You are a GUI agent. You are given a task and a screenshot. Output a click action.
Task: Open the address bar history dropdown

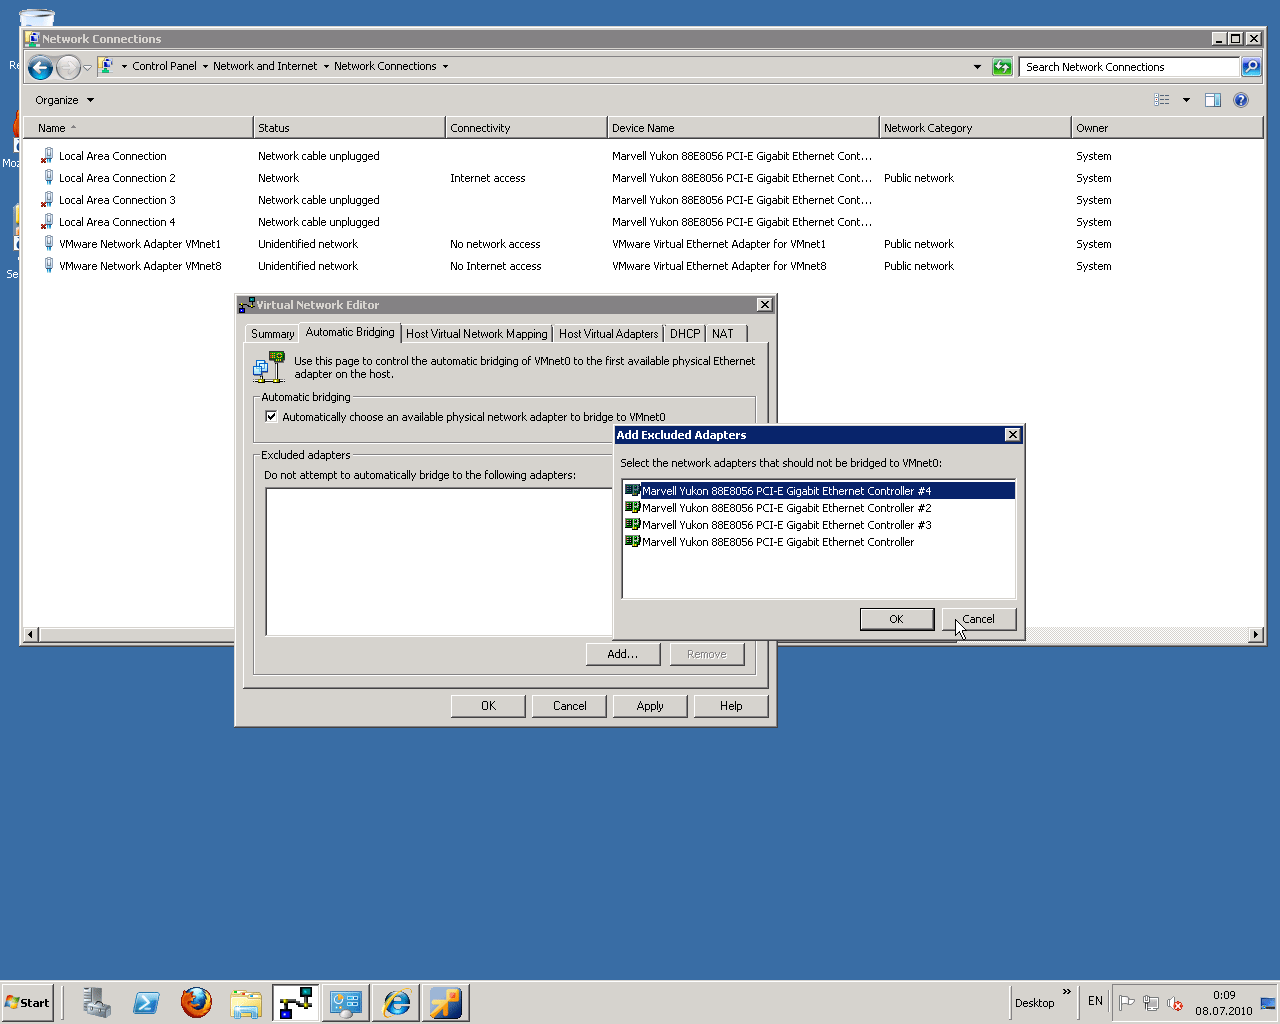(977, 67)
